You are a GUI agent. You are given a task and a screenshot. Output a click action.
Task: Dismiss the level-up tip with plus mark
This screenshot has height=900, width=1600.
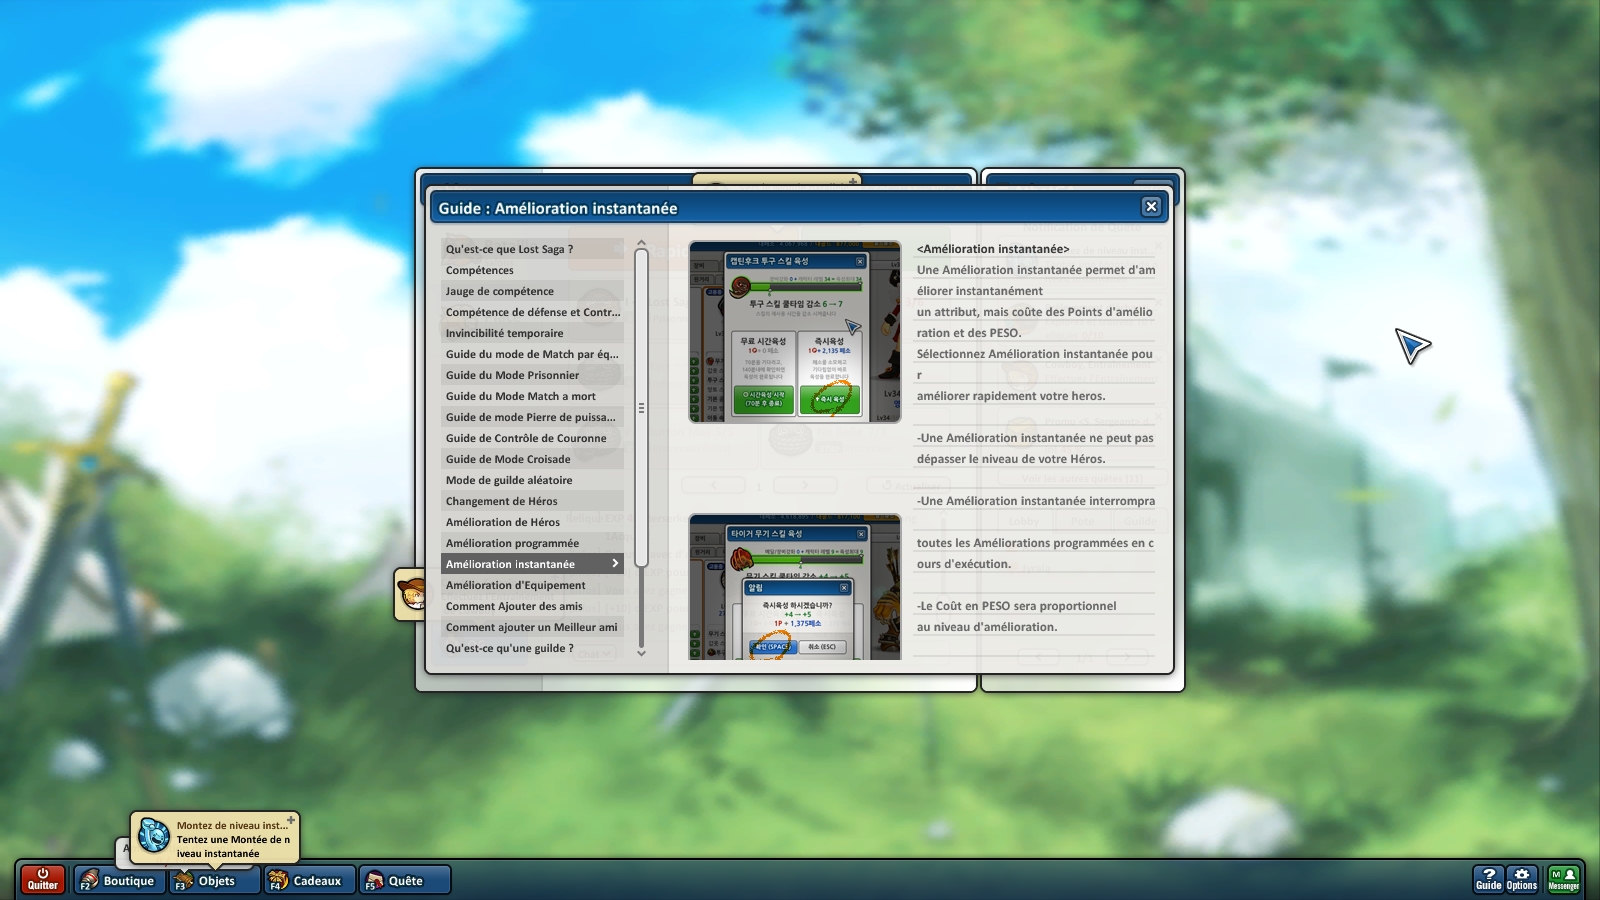[x=291, y=820]
